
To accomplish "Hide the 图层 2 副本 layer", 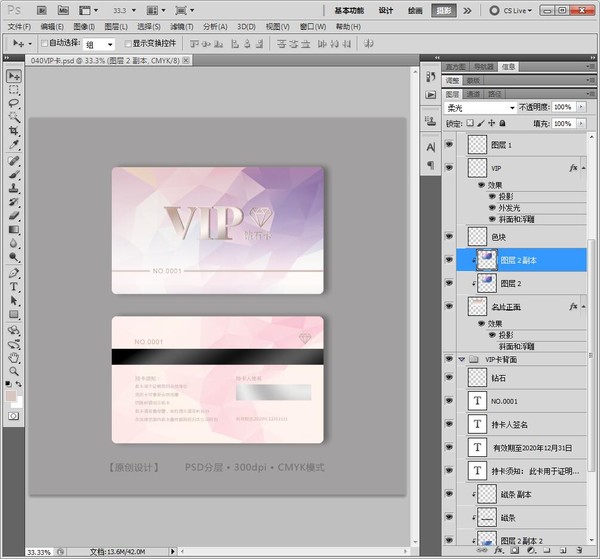I will point(449,260).
